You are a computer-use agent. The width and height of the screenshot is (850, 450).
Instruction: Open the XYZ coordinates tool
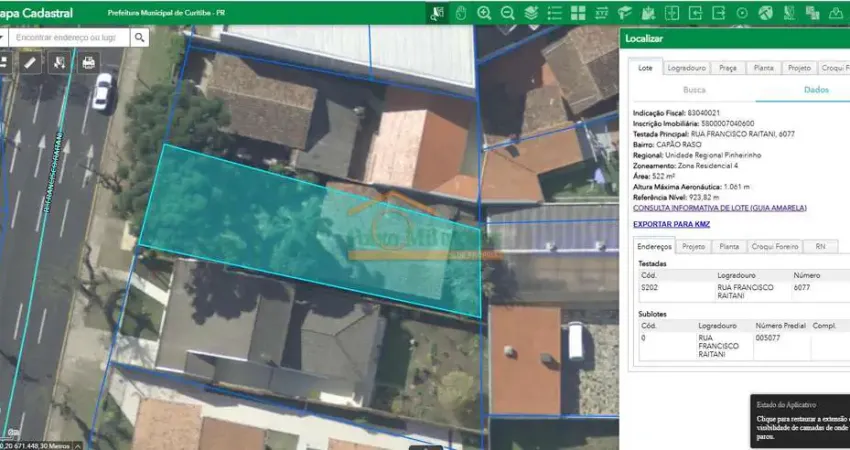pyautogui.click(x=601, y=13)
